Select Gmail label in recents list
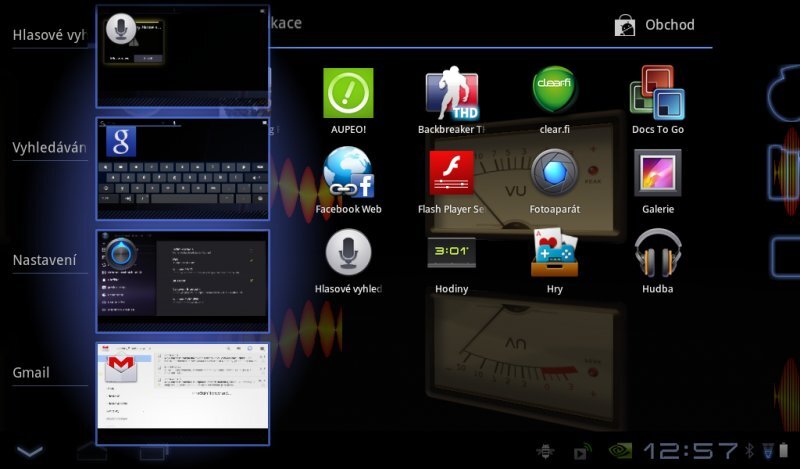This screenshot has width=800, height=469. tap(31, 373)
